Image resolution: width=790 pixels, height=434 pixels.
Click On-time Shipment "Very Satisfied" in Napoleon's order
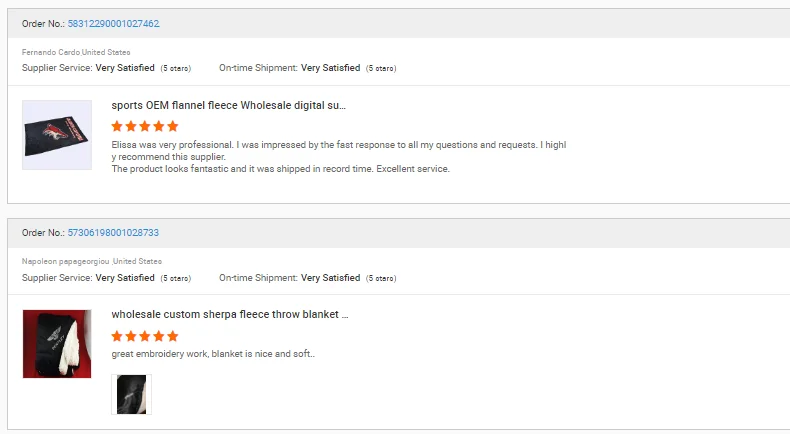[x=330, y=278]
